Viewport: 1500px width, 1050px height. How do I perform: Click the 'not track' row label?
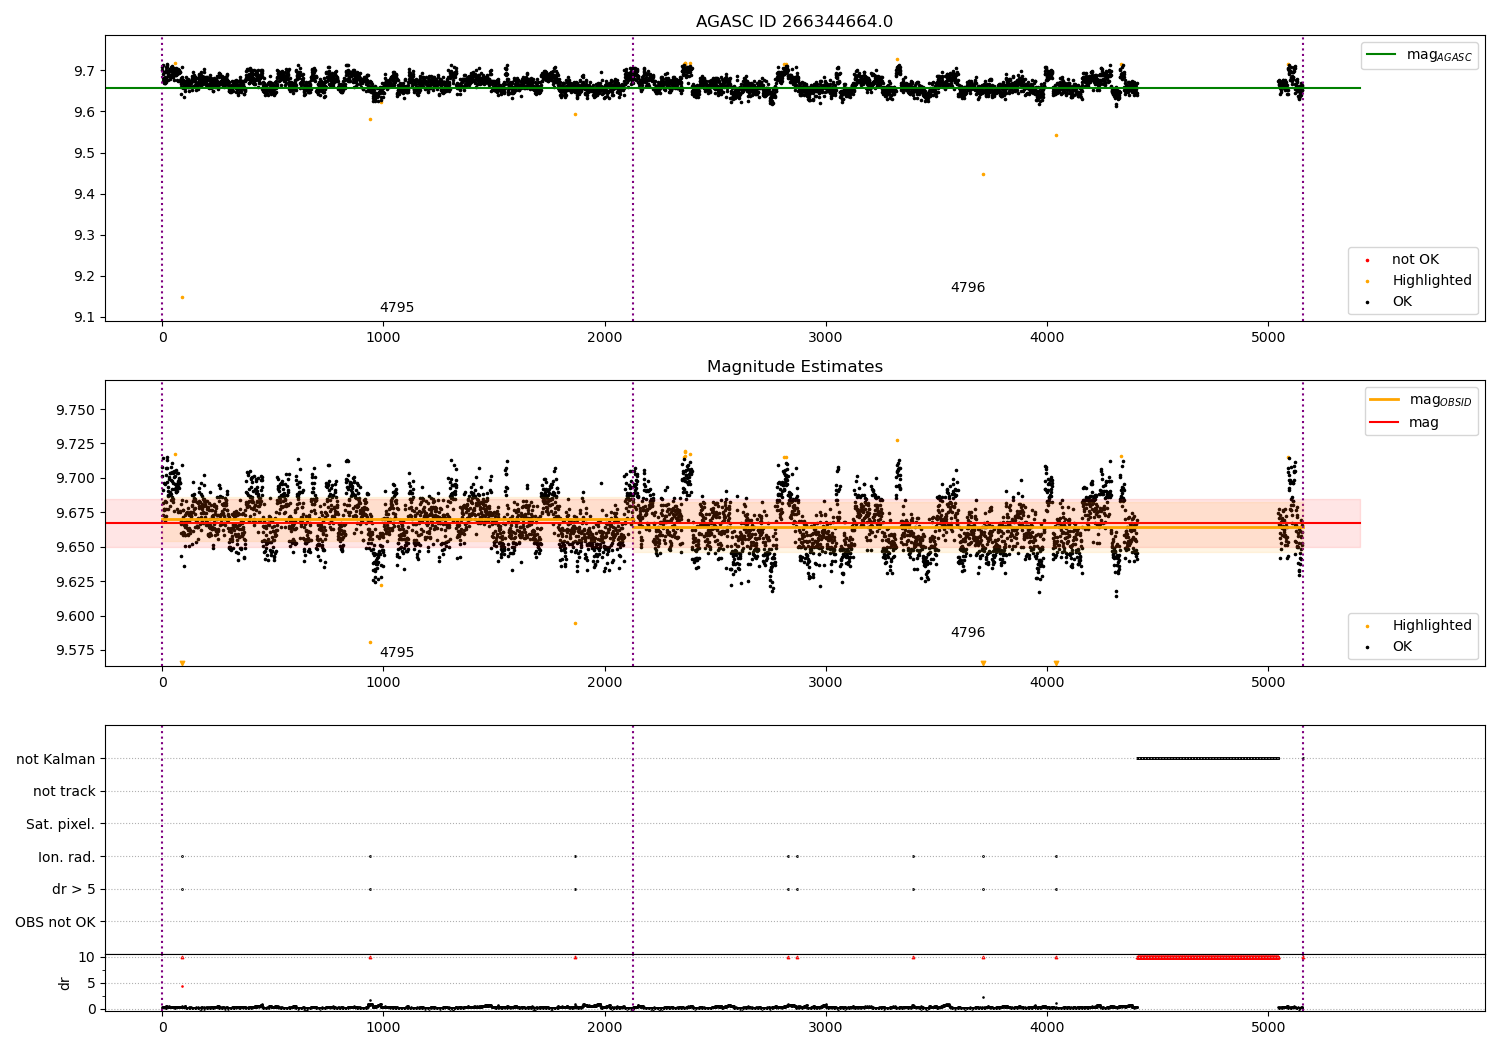tap(64, 791)
